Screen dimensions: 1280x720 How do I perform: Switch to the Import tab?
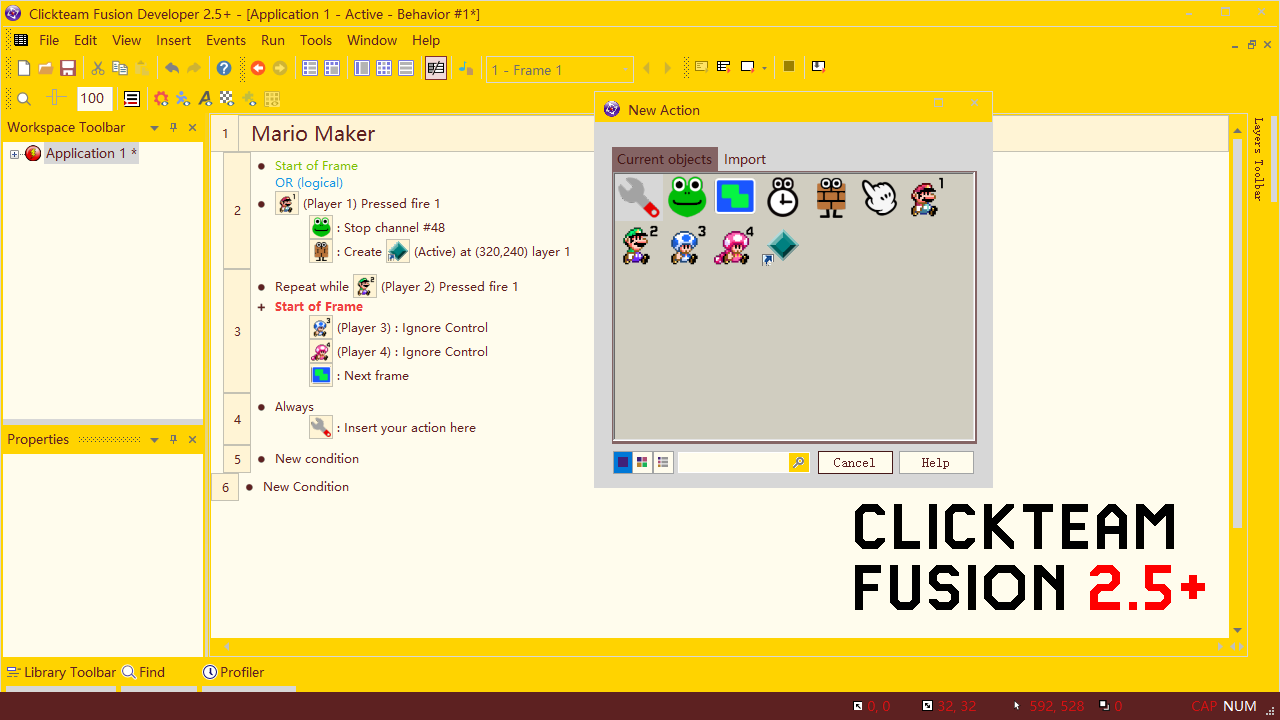pos(745,159)
